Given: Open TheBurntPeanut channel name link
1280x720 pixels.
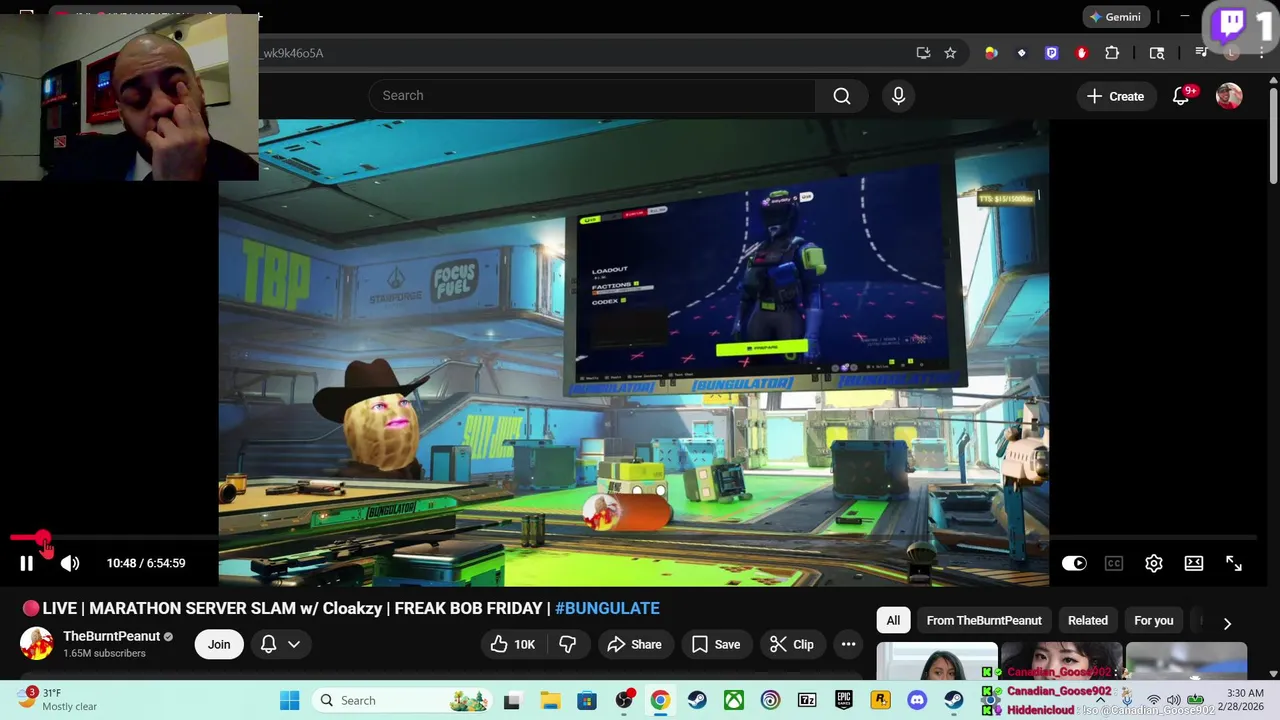Looking at the screenshot, I should tap(111, 636).
